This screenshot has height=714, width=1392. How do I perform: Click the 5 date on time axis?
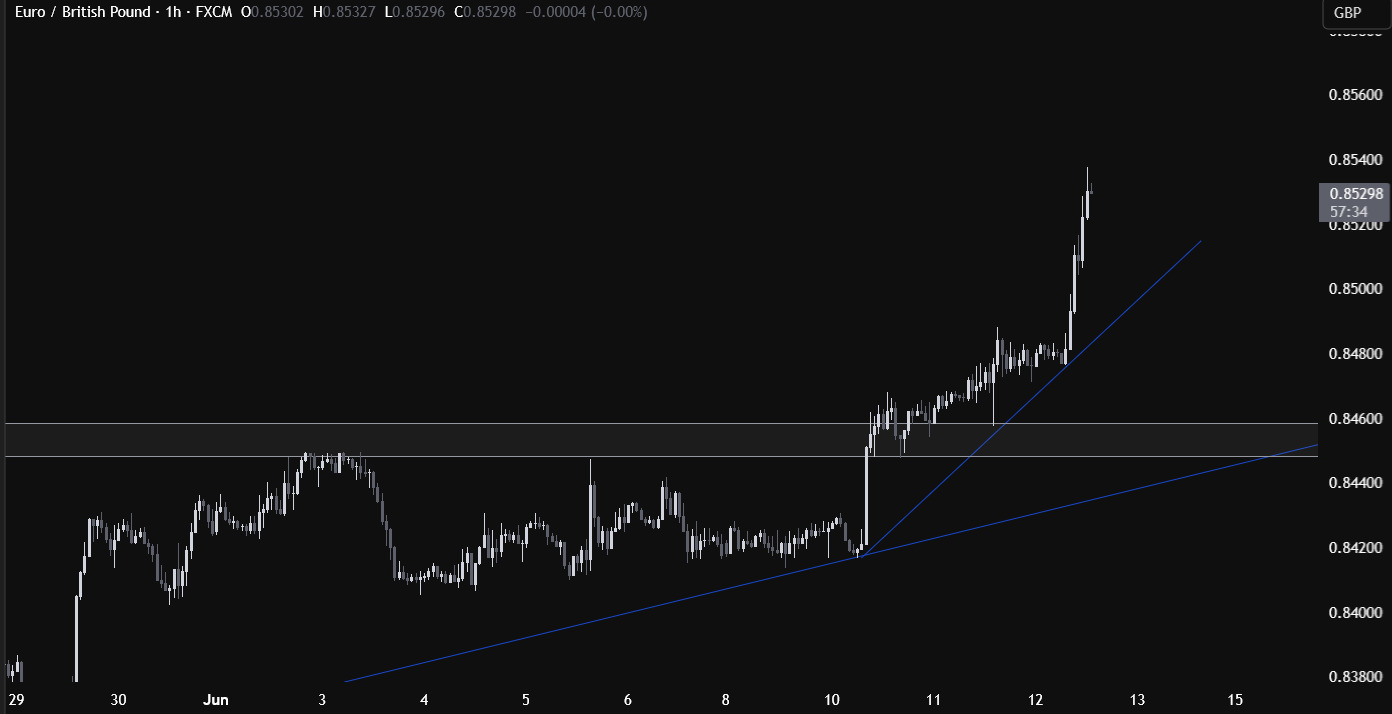coord(525,699)
